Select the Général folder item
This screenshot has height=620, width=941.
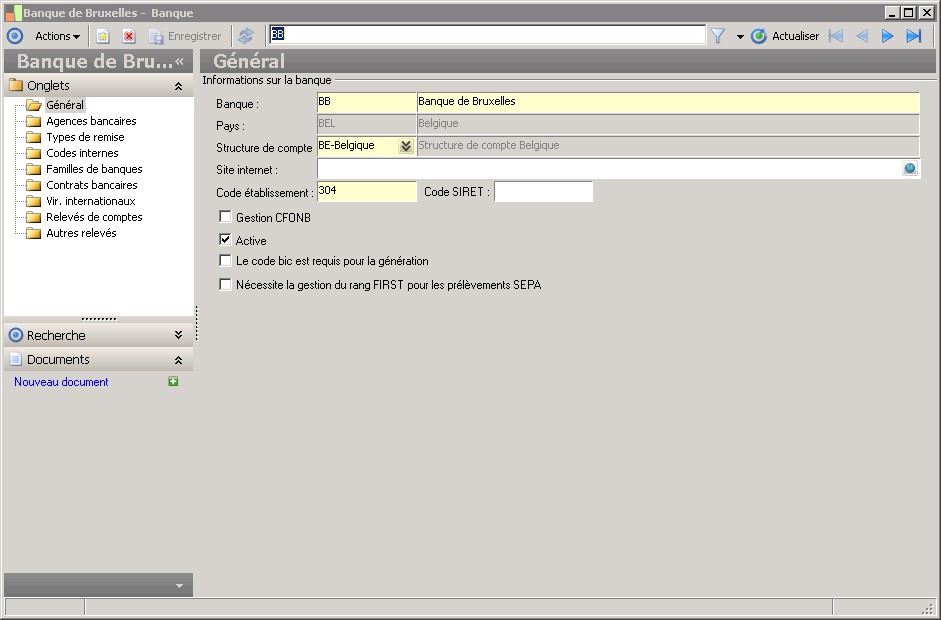[65, 104]
